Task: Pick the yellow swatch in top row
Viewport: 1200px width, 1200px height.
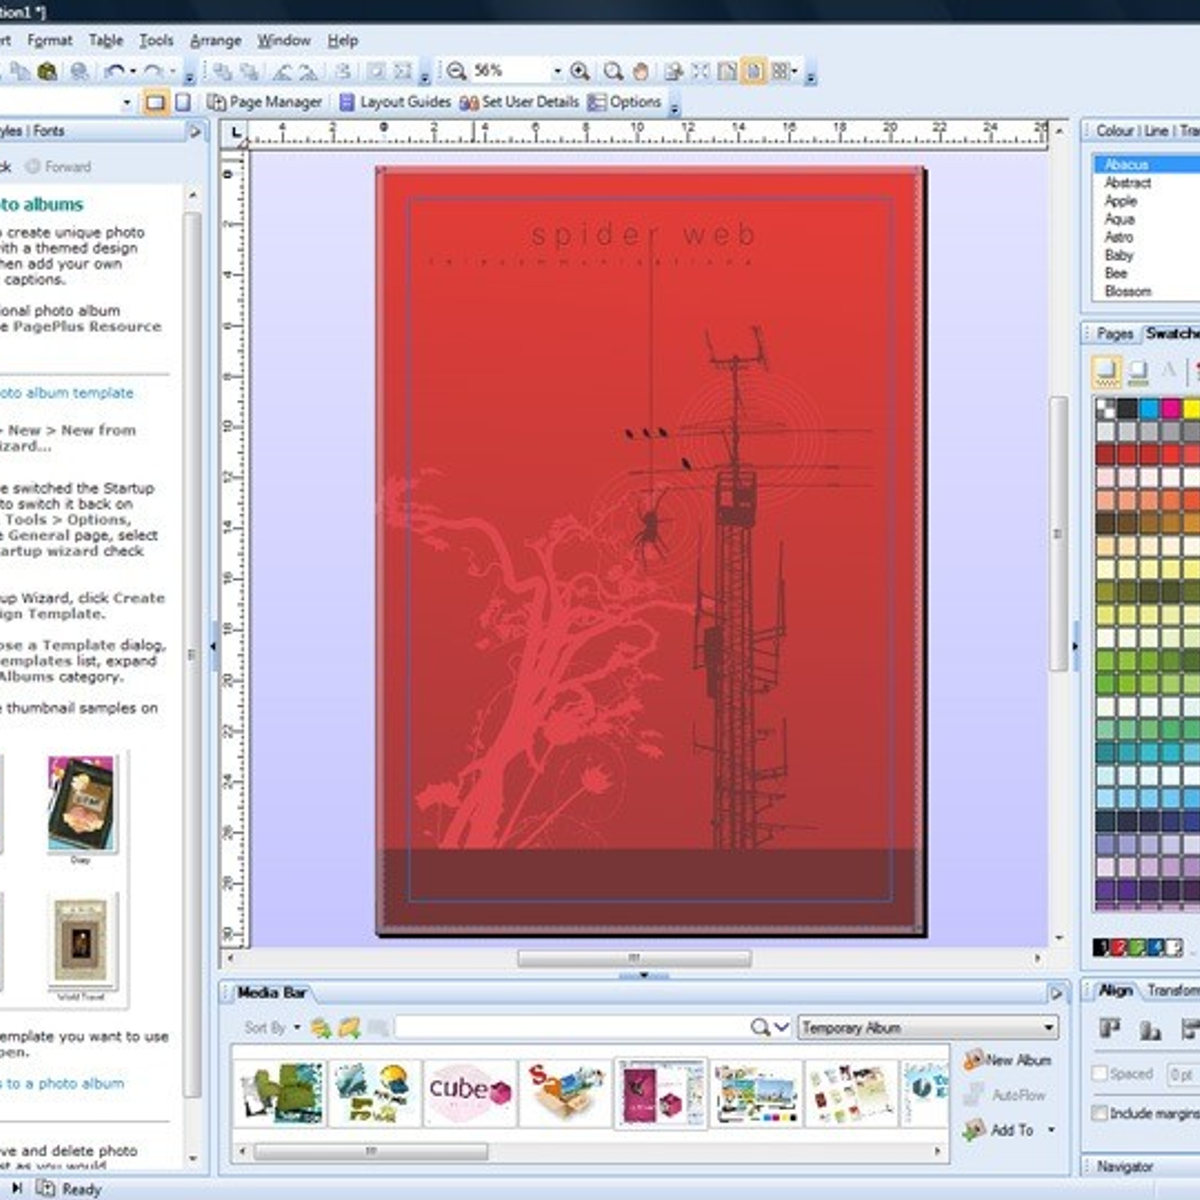Action: coord(1191,408)
